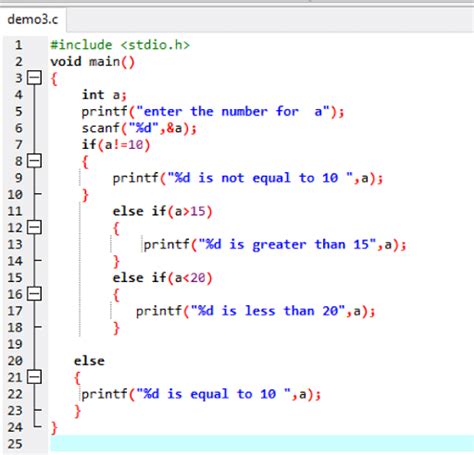Click the standalone else keyword on line 20
Viewport: 474px width, 455px height.
point(89,361)
